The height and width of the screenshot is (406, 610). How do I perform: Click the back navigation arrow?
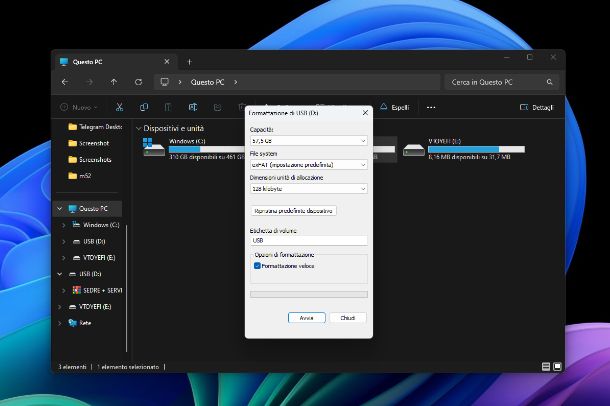tap(65, 82)
